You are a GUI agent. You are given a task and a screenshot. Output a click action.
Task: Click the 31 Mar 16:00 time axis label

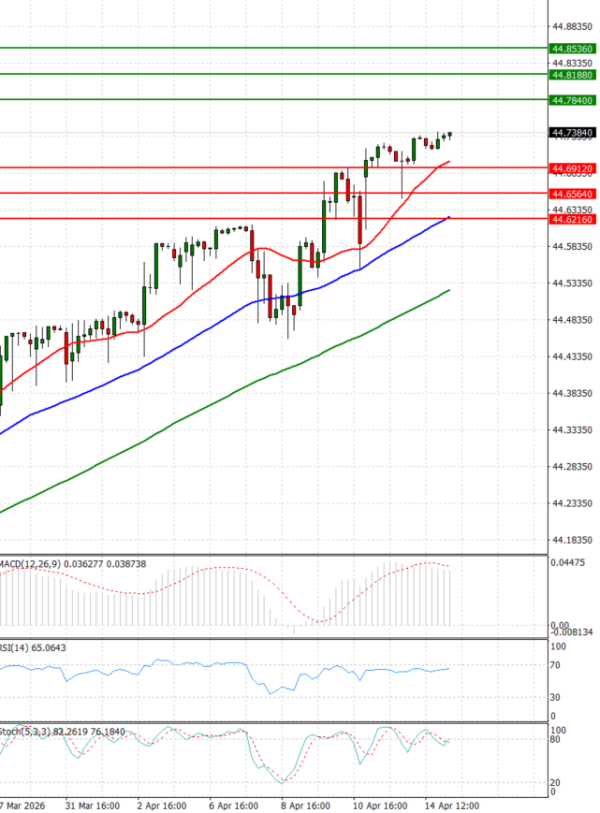click(94, 804)
